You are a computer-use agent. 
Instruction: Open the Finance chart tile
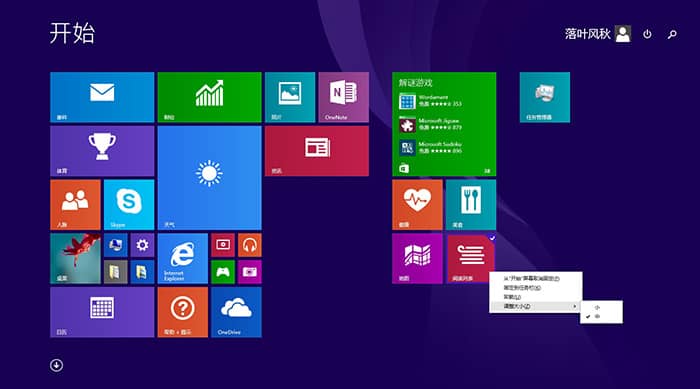pyautogui.click(x=209, y=97)
